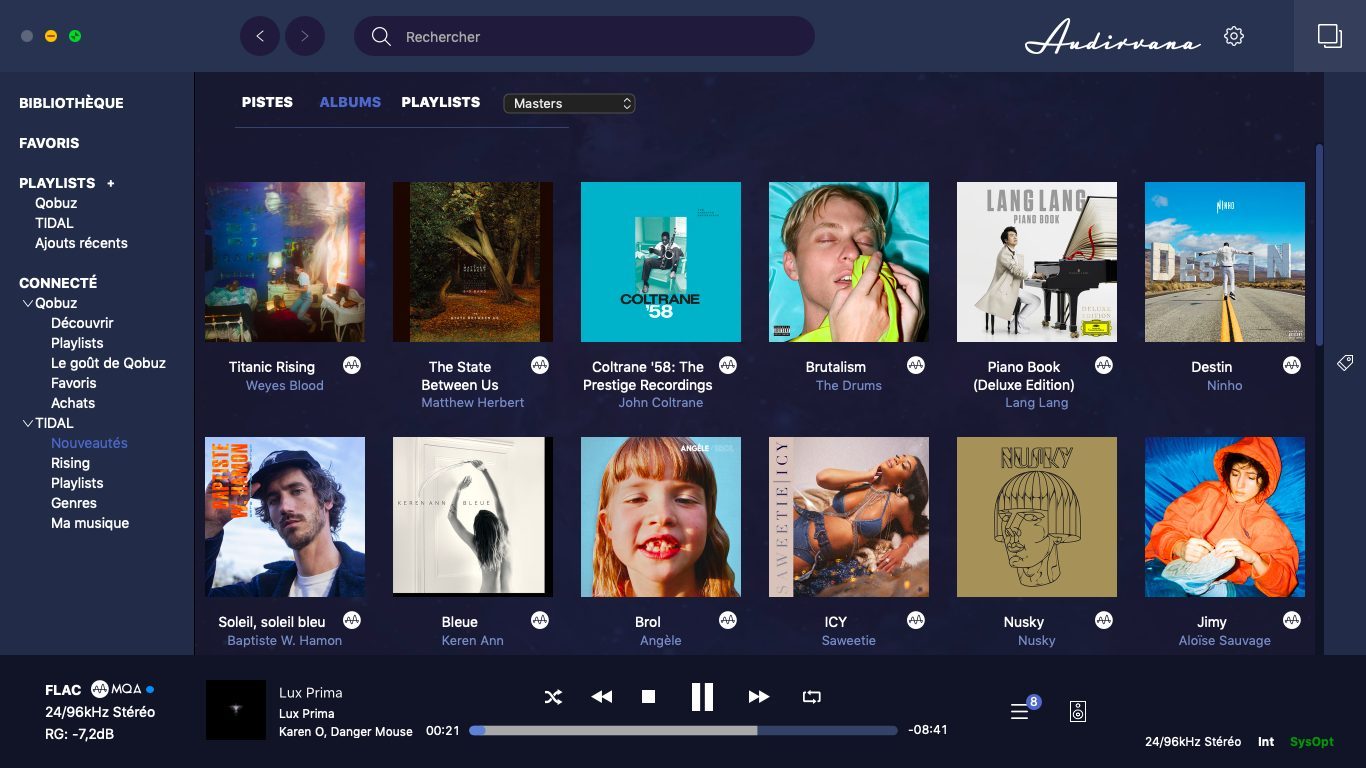Click in the Rechercher search field
This screenshot has height=768, width=1366.
[x=584, y=36]
